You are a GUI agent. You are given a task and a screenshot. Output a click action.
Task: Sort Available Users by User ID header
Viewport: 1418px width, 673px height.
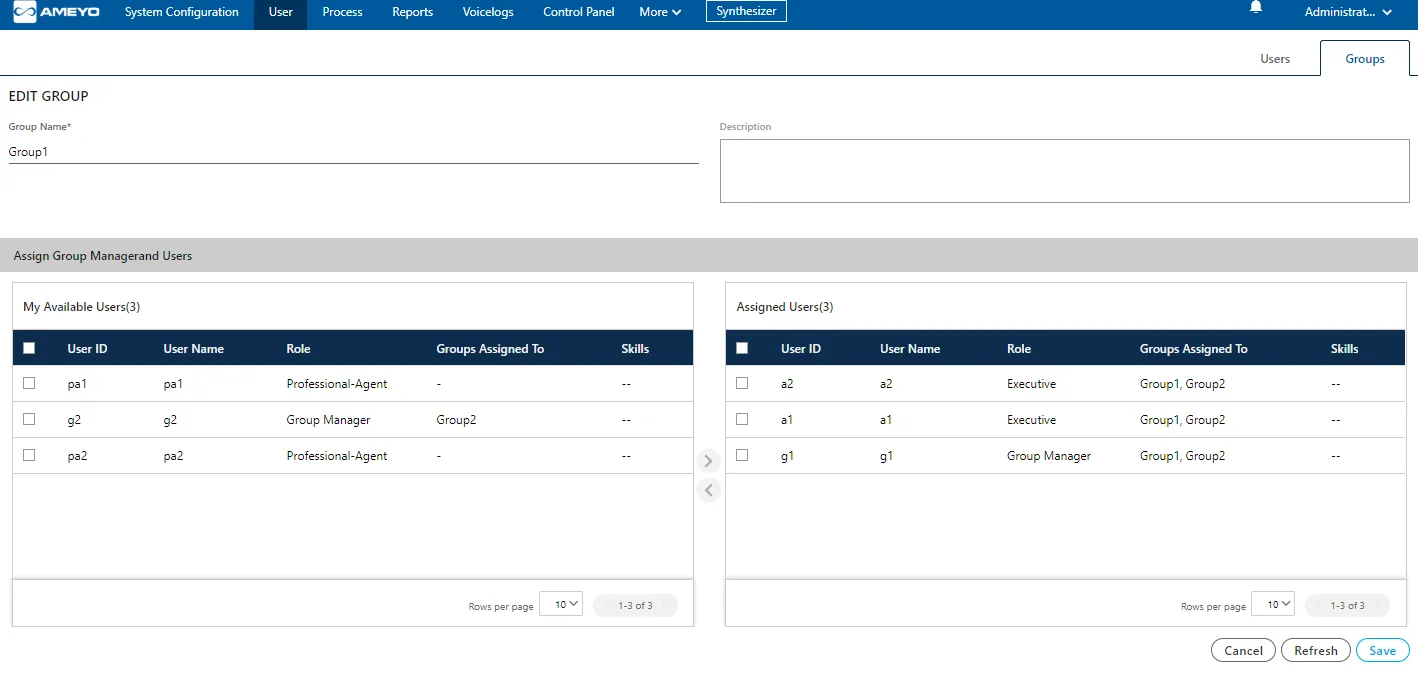87,349
